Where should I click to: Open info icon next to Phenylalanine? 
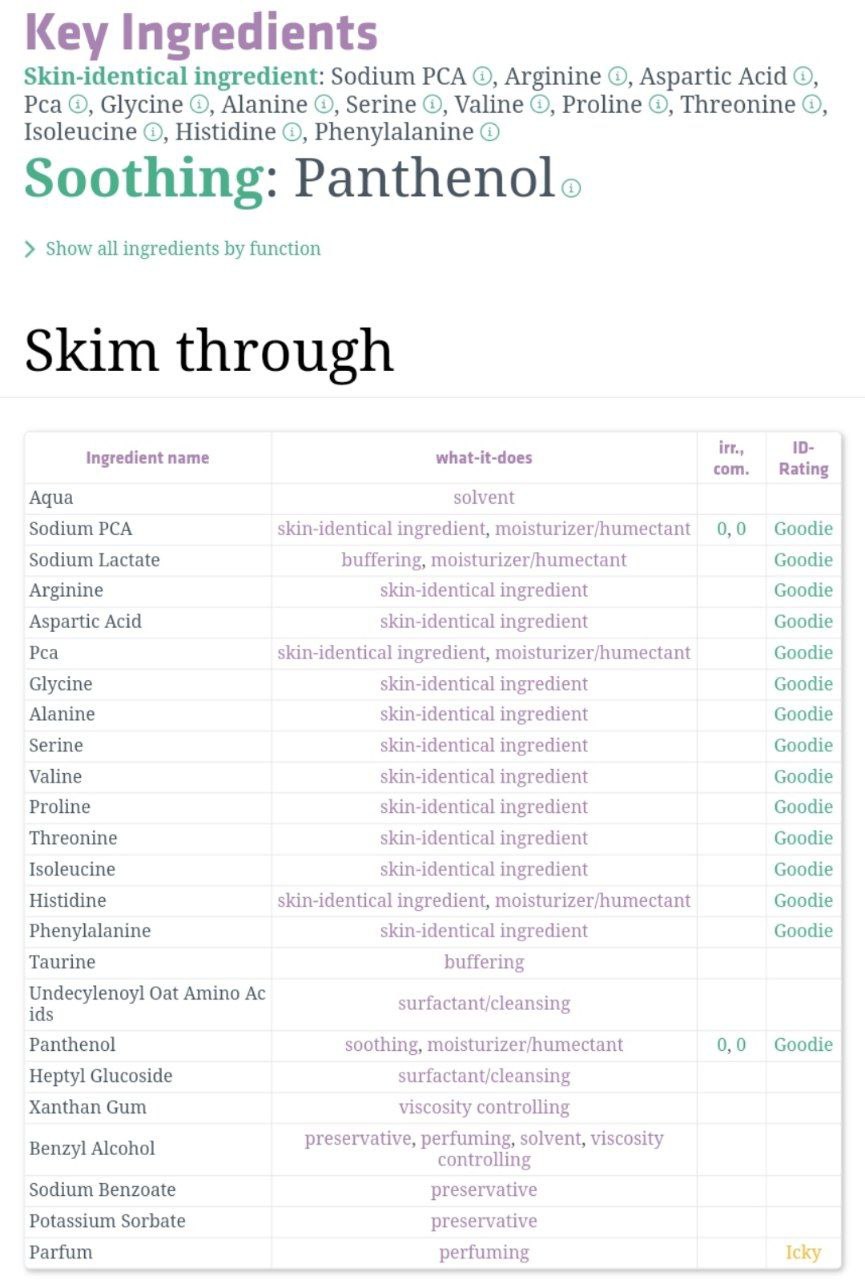[x=490, y=132]
